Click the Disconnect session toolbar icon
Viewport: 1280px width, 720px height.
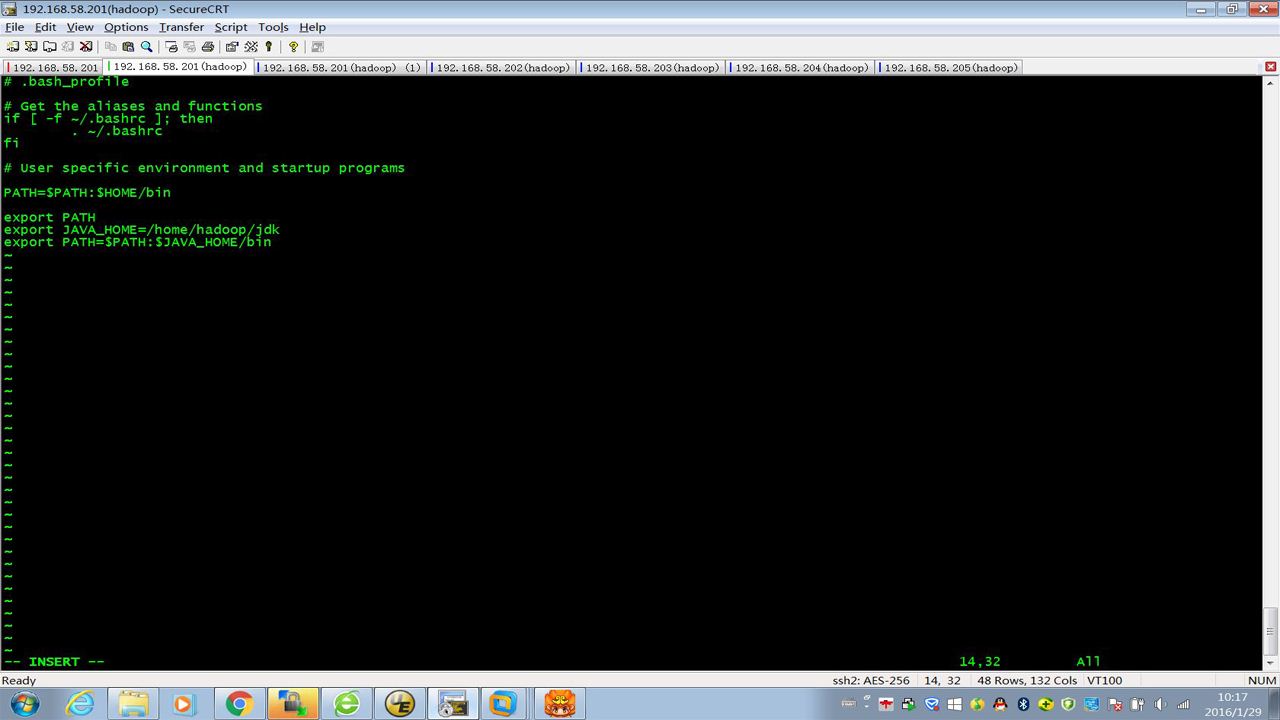click(86, 46)
